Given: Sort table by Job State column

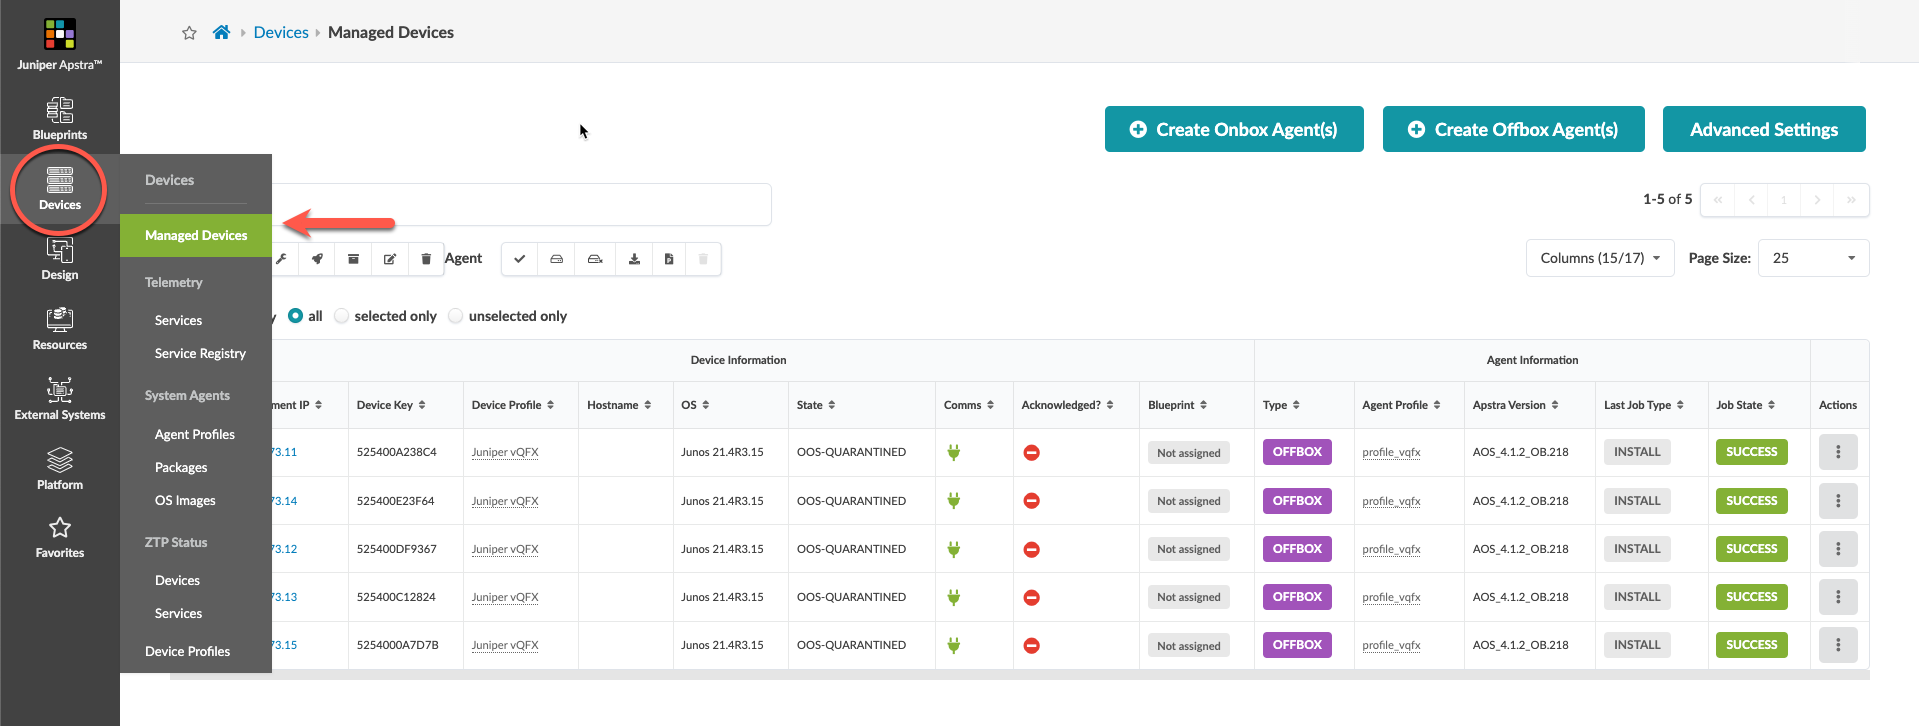Looking at the screenshot, I should (1746, 405).
